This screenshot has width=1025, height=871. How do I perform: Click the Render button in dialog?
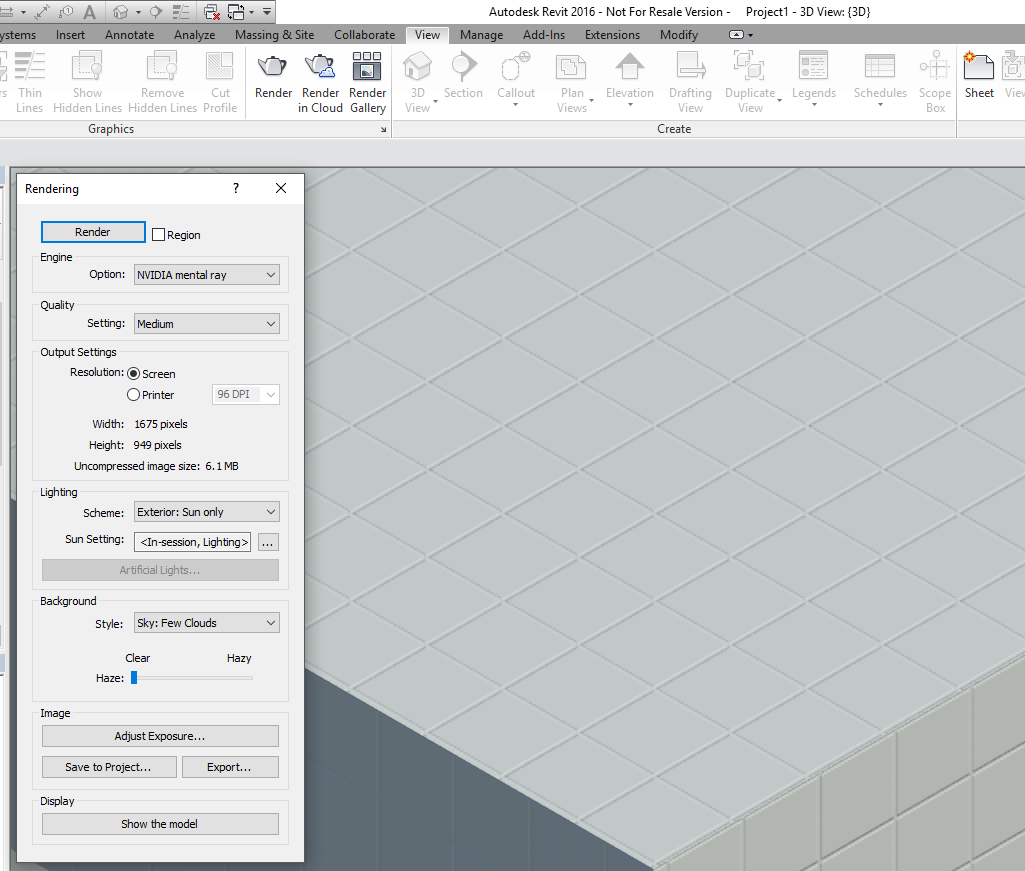pos(93,232)
